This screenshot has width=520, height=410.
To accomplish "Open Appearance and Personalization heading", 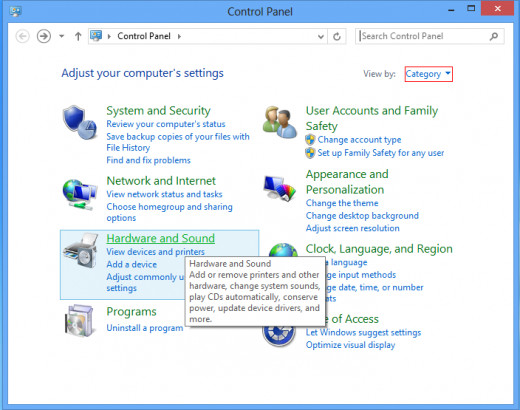I will [x=347, y=182].
